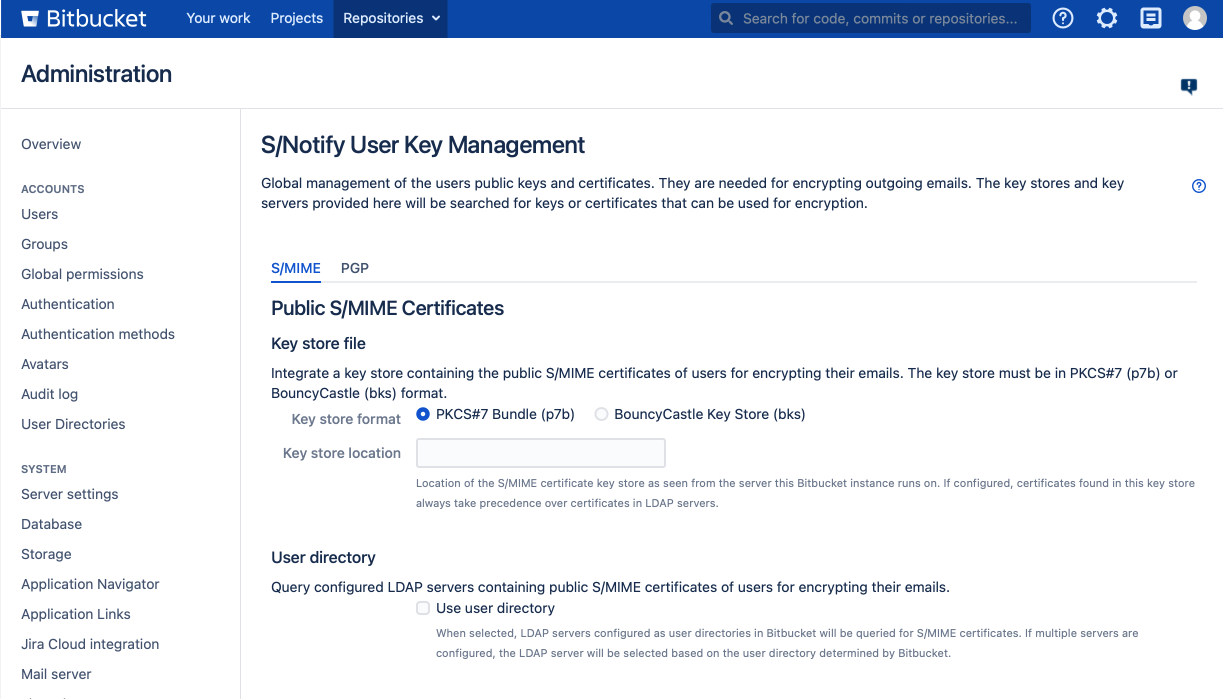Open Your work in top navigation
1223x699 pixels.
click(218, 18)
